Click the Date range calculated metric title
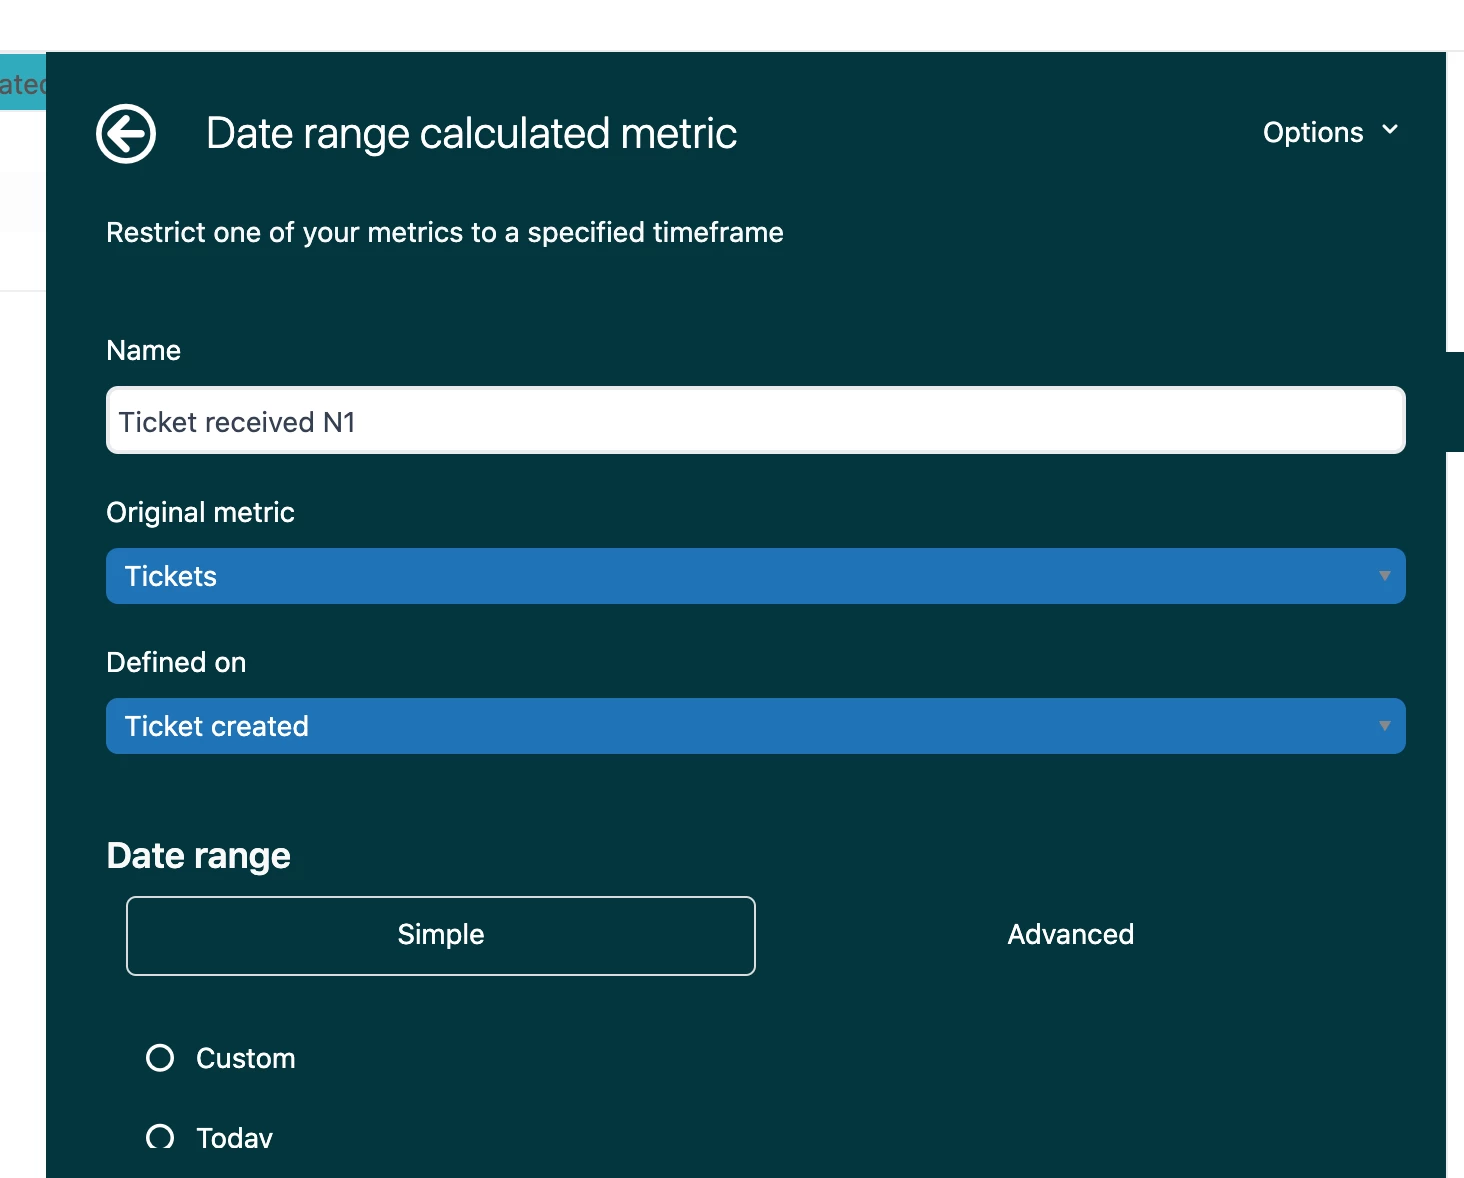Image resolution: width=1464 pixels, height=1178 pixels. coord(471,133)
